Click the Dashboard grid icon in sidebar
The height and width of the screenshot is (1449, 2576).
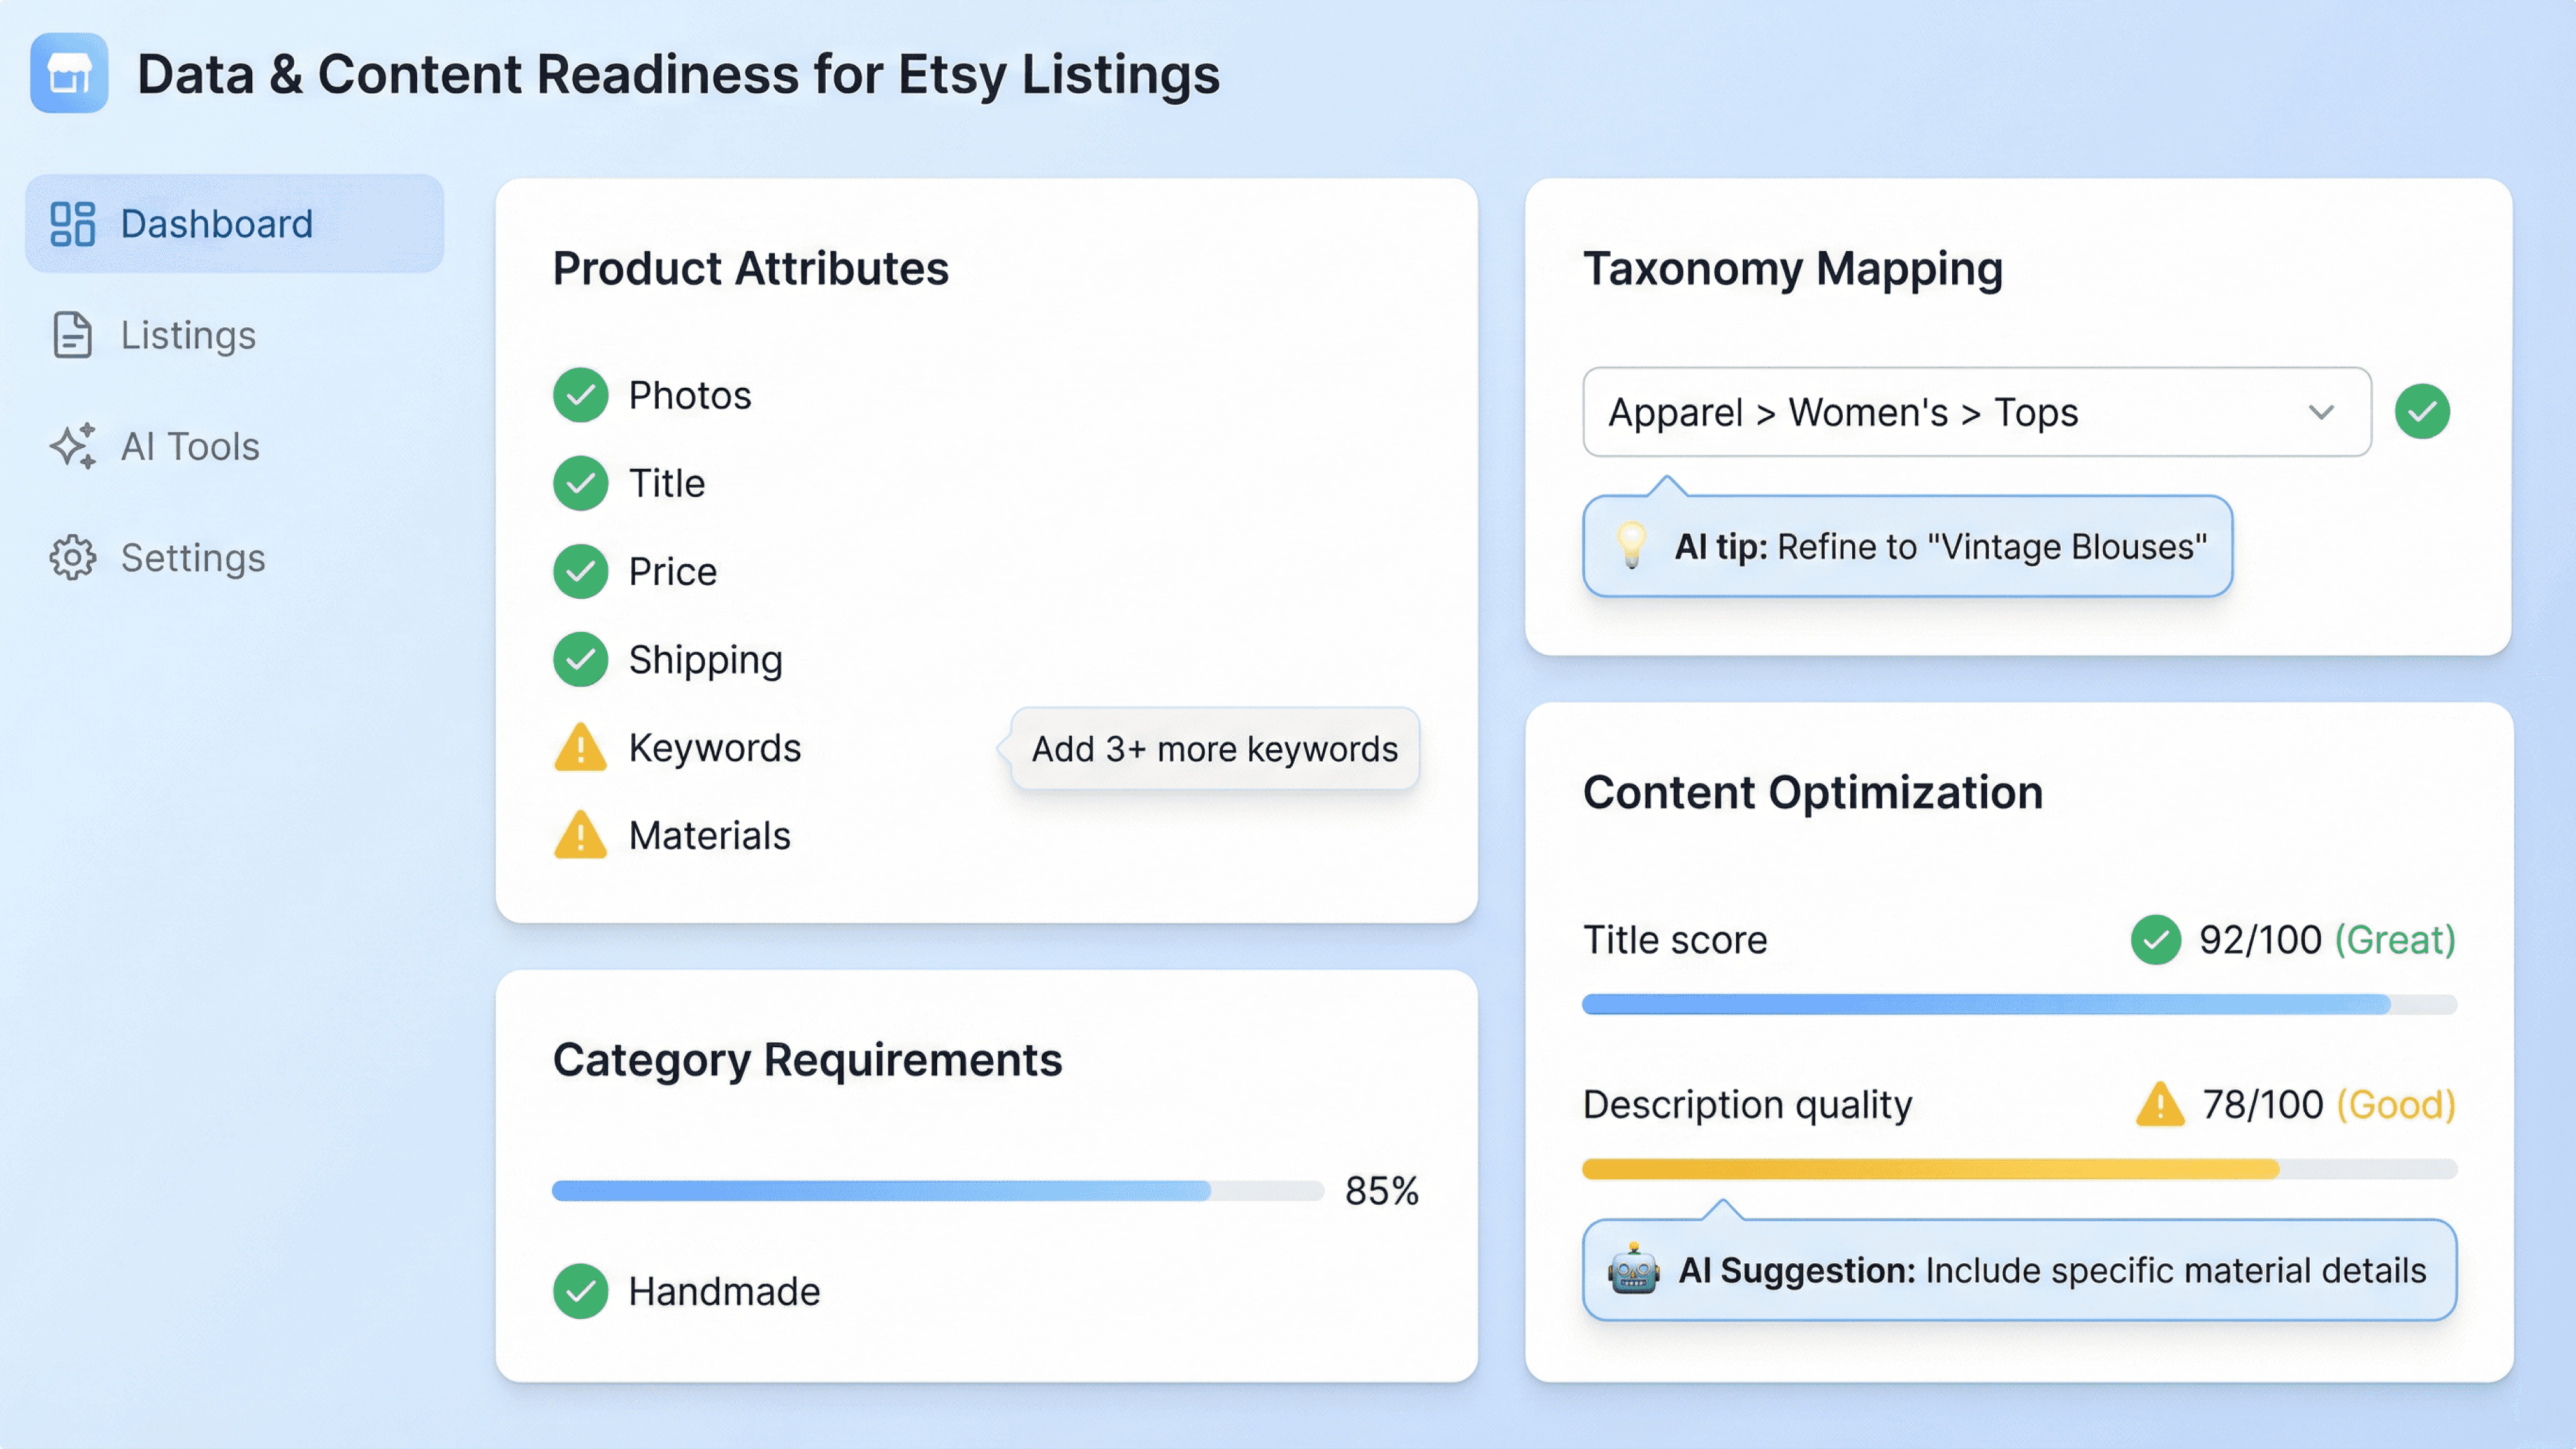(72, 224)
